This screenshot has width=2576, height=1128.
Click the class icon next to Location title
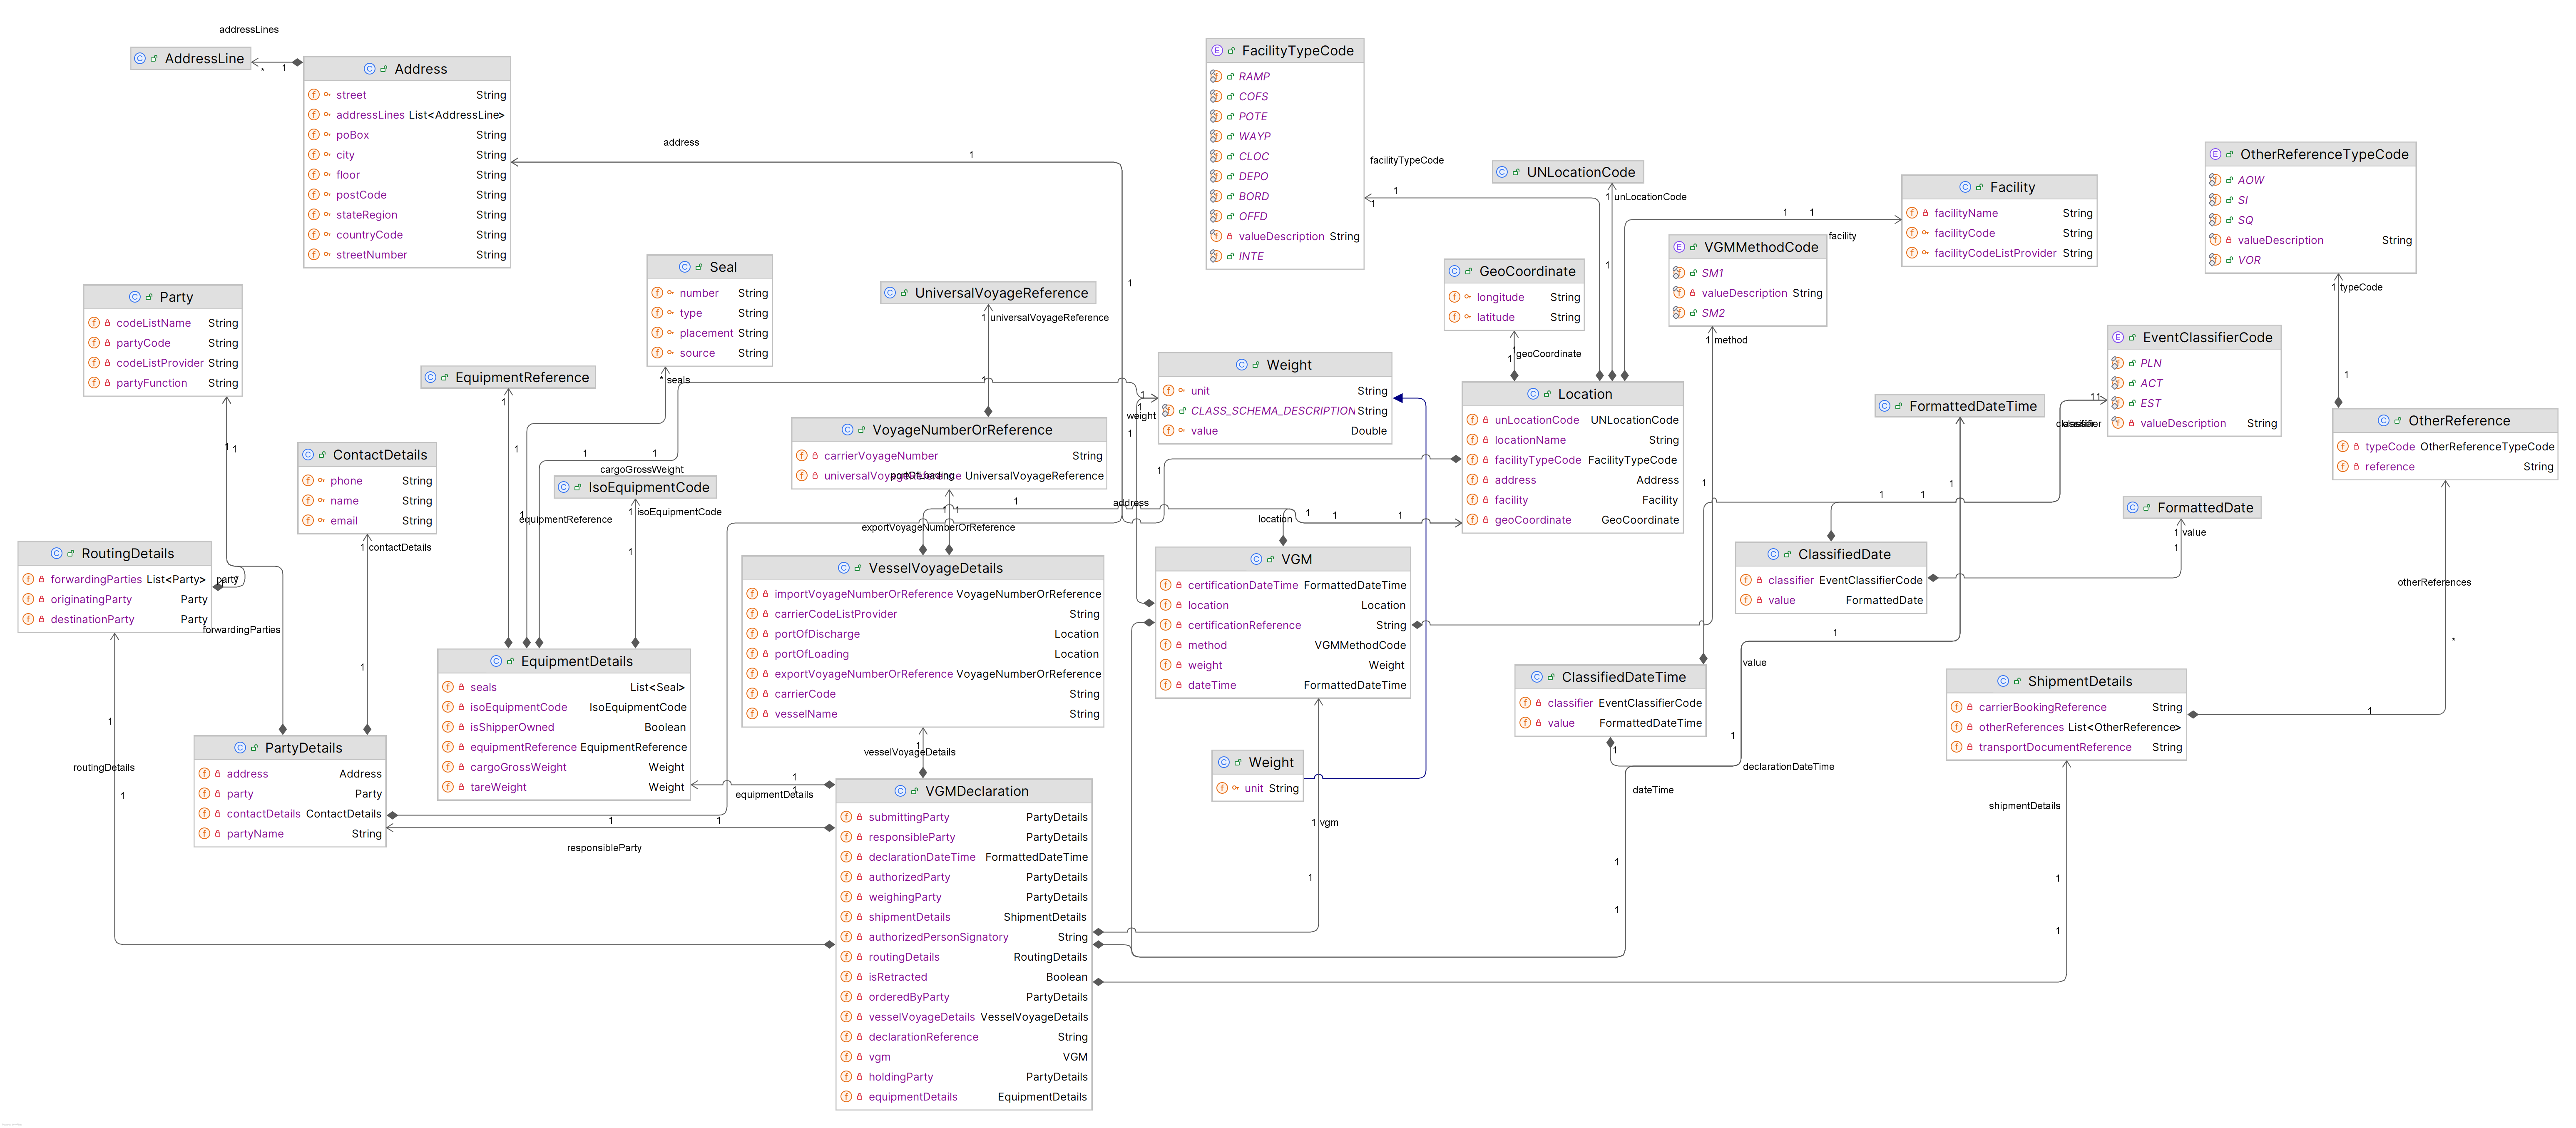point(1533,394)
